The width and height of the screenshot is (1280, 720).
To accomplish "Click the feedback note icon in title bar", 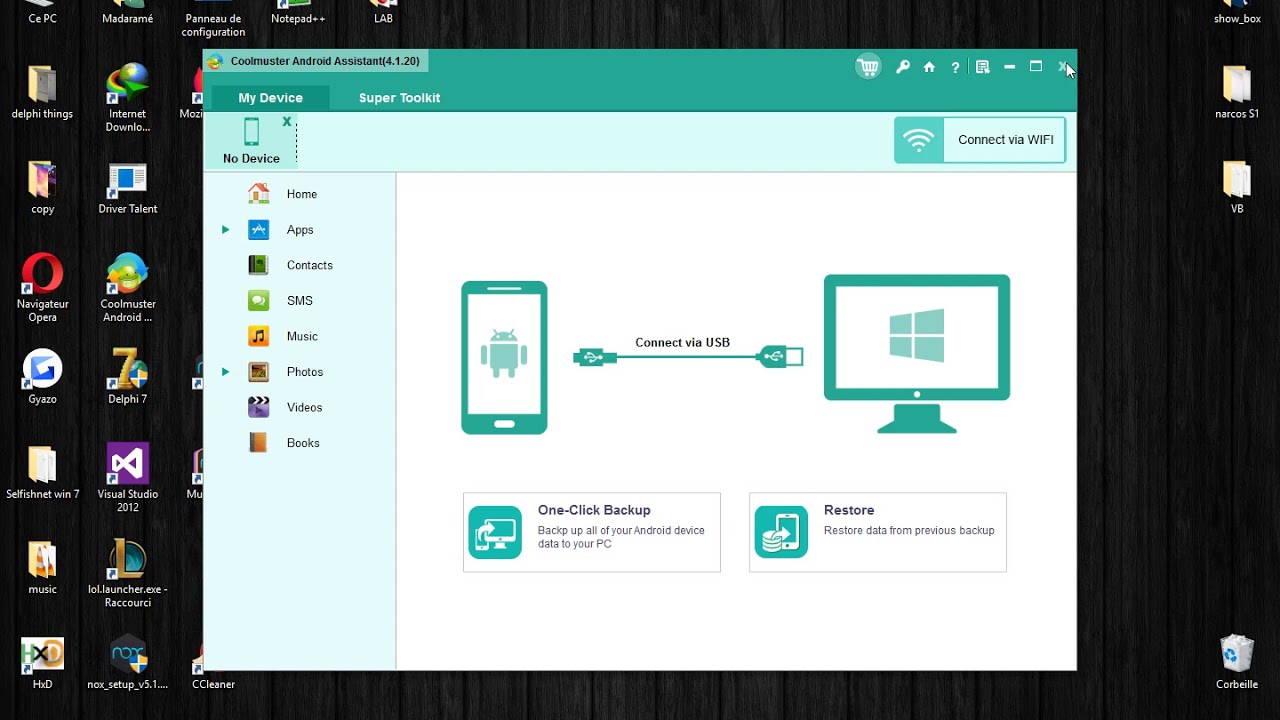I will (982, 67).
